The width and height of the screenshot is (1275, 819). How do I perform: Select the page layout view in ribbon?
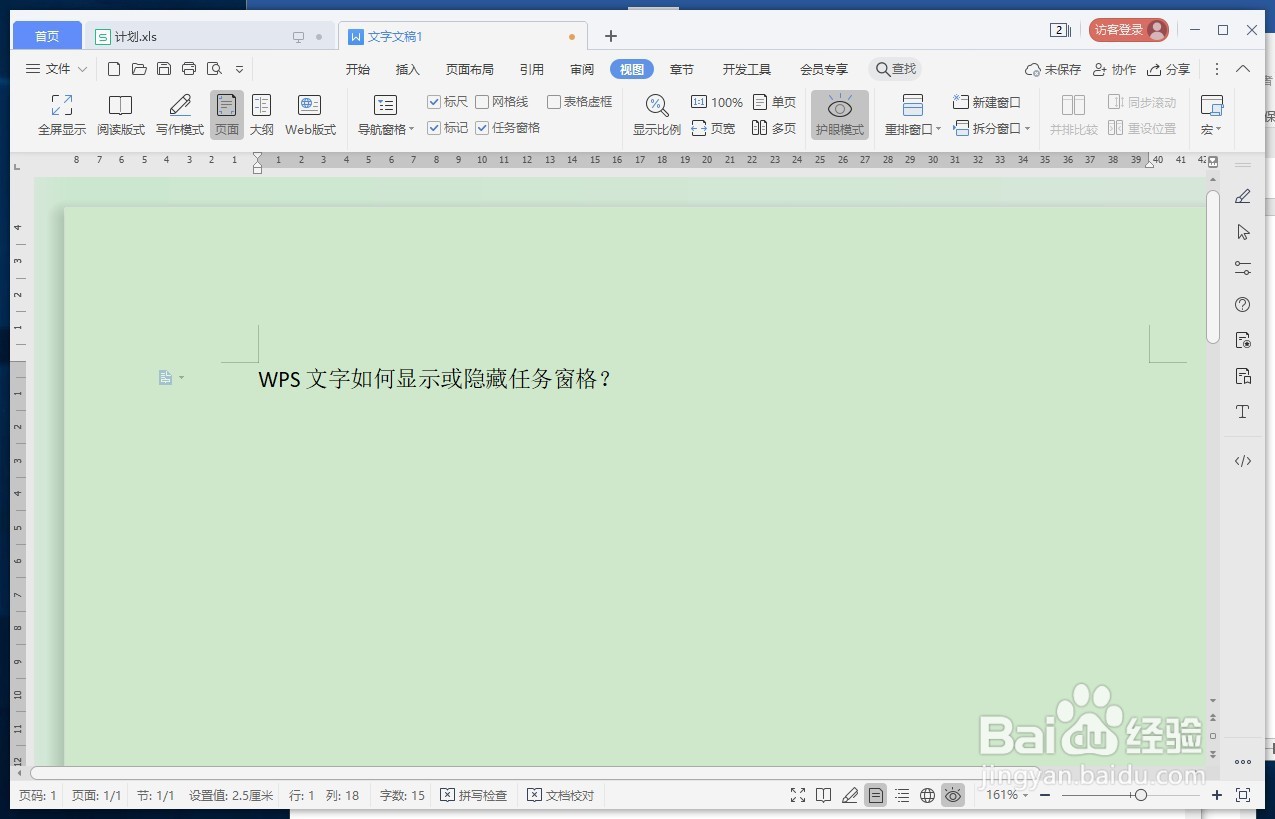pos(227,115)
